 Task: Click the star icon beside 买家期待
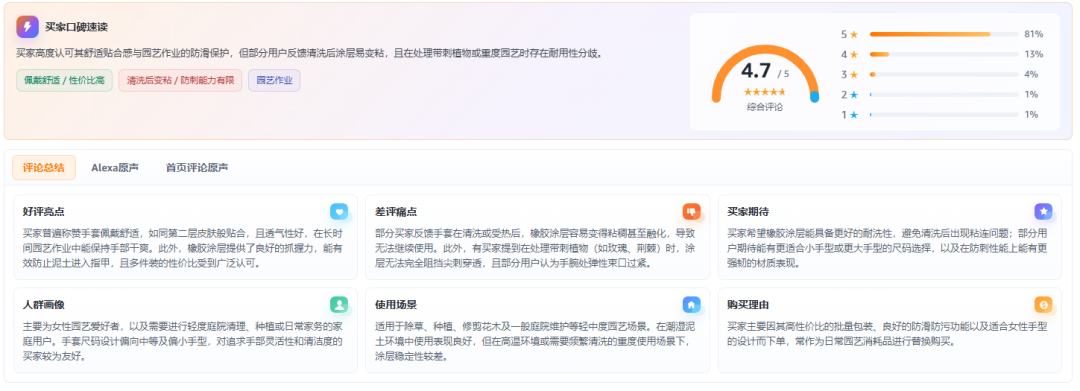pos(1043,211)
